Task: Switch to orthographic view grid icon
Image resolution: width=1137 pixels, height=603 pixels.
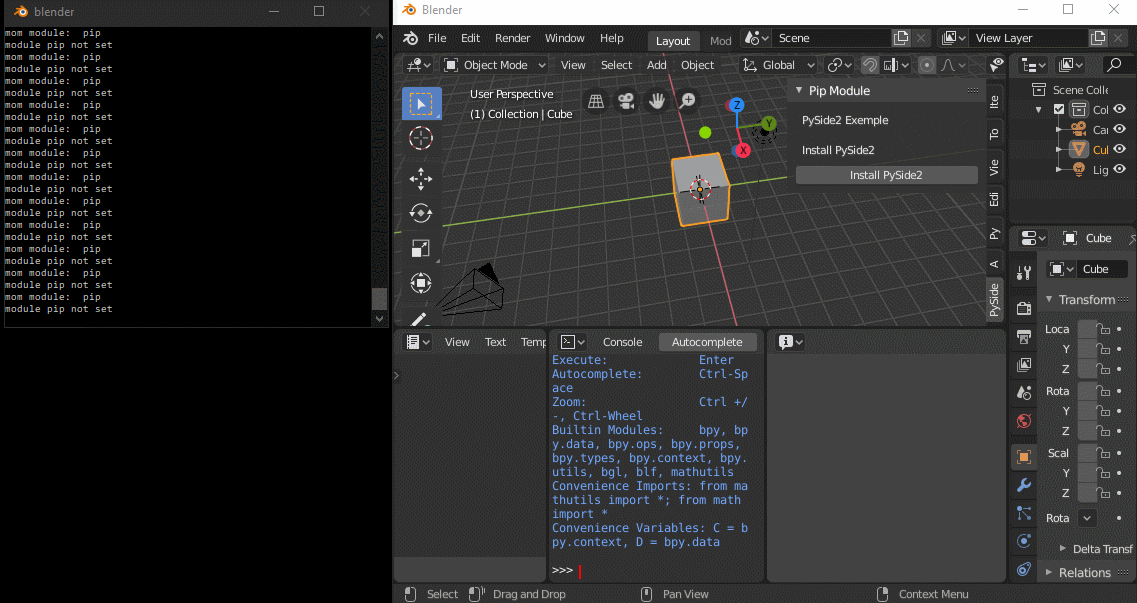Action: click(x=596, y=101)
